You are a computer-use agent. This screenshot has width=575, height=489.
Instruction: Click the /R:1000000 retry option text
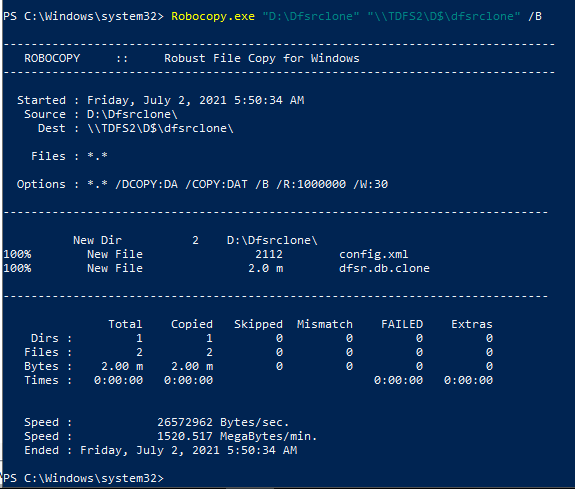coord(311,184)
